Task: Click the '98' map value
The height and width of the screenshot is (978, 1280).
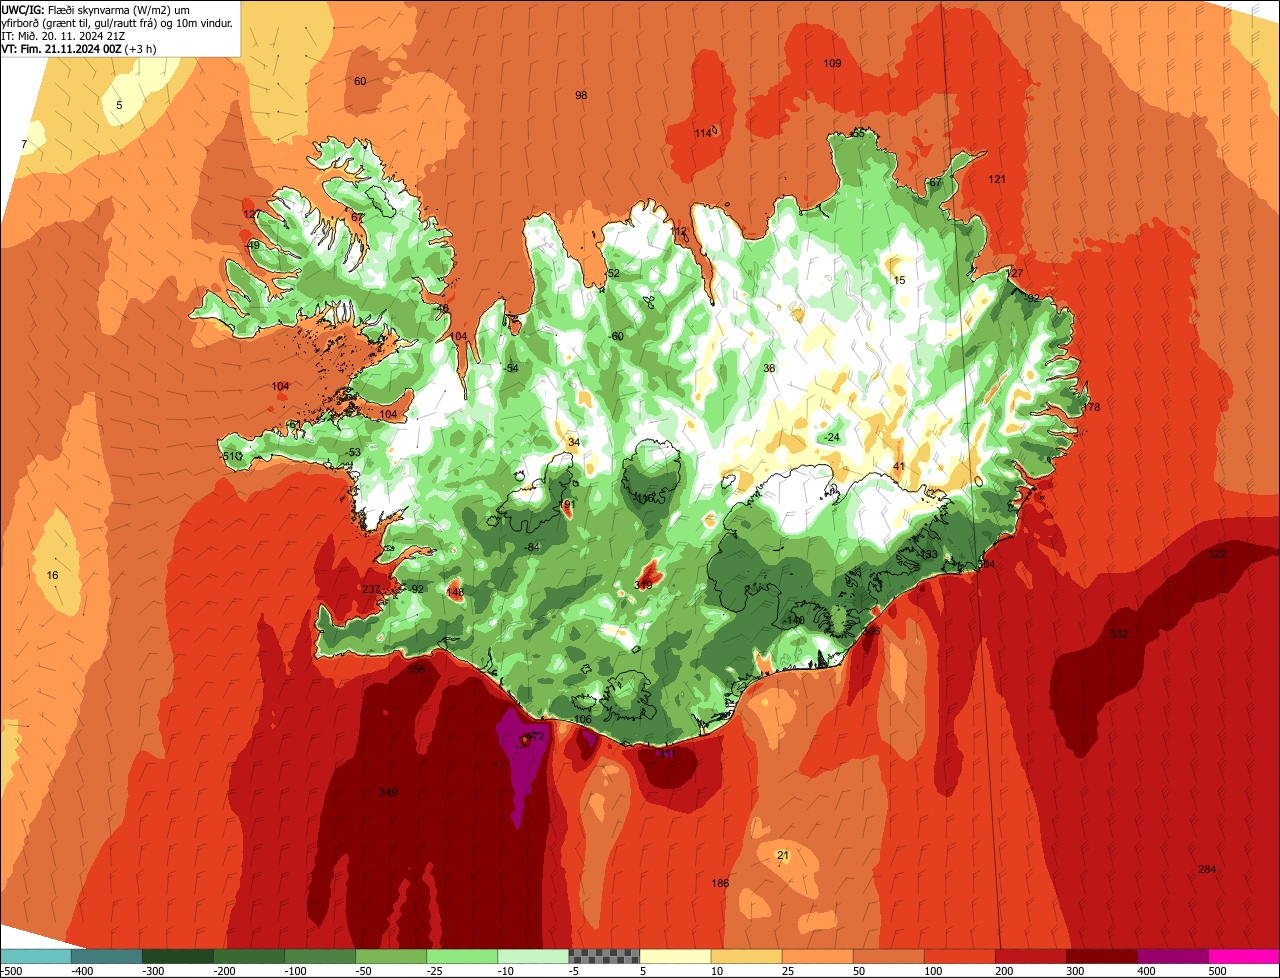Action: pos(581,95)
